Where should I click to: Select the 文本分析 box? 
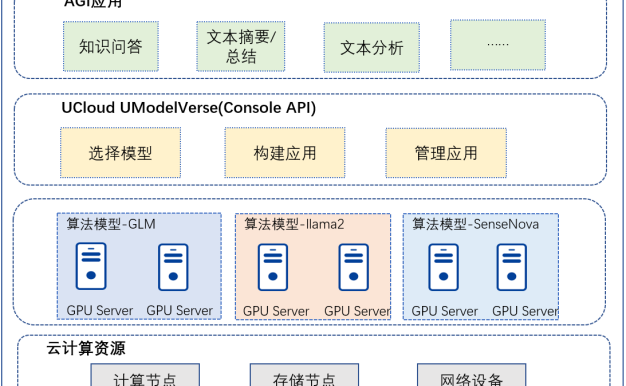point(372,48)
